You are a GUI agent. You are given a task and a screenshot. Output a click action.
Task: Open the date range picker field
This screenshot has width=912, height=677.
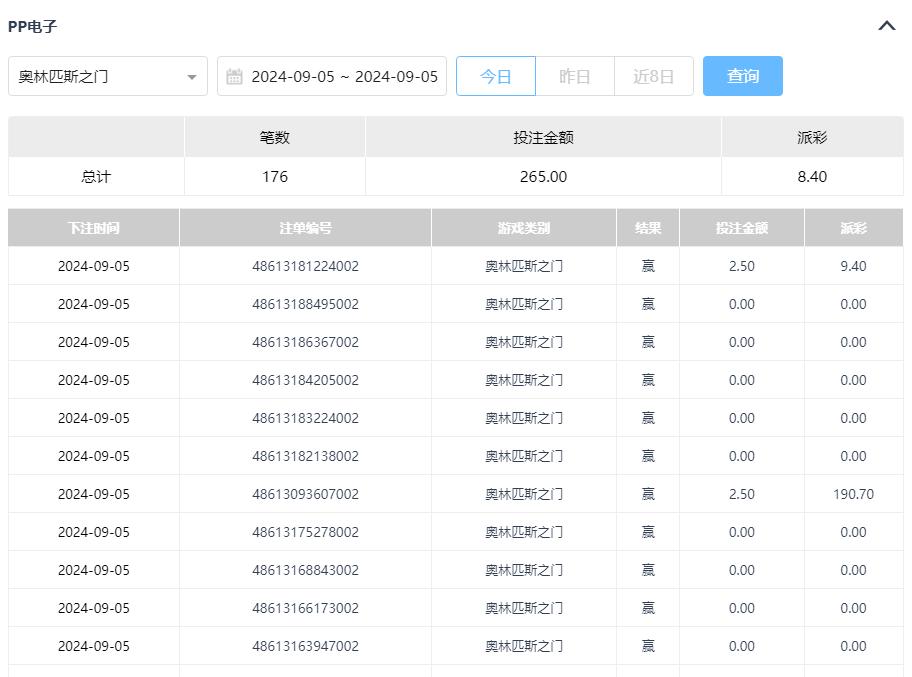tap(343, 76)
